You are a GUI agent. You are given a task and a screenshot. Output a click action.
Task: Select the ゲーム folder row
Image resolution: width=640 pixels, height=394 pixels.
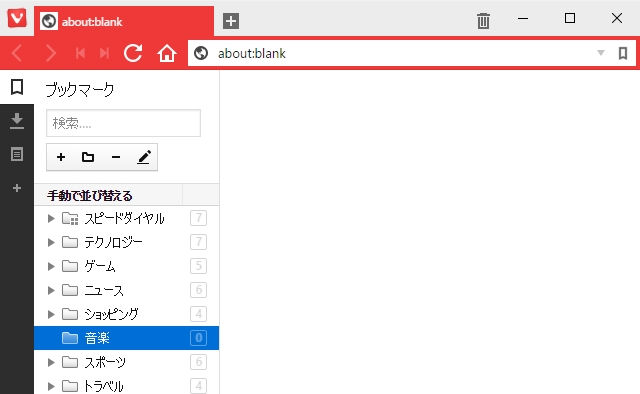pos(127,266)
